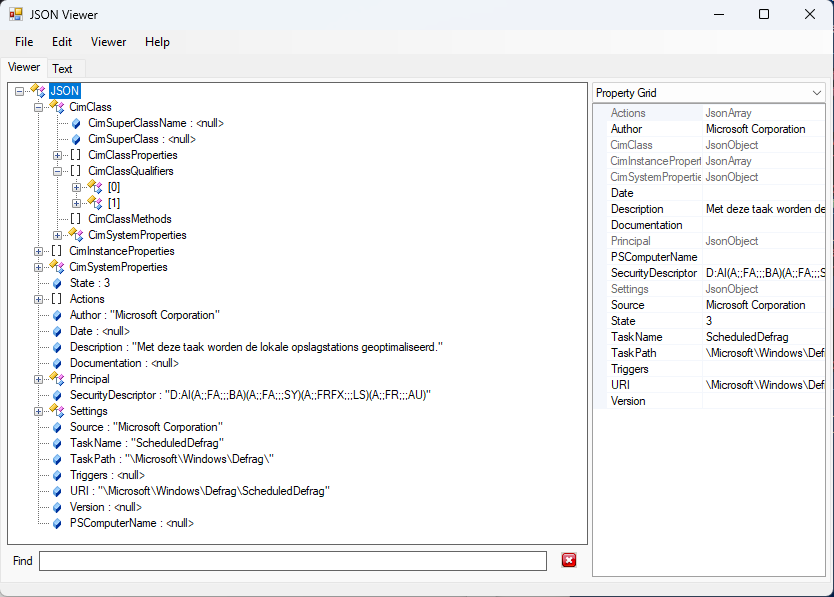Collapse the CimClassQualifiers node
Image resolution: width=834 pixels, height=597 pixels.
tap(58, 171)
